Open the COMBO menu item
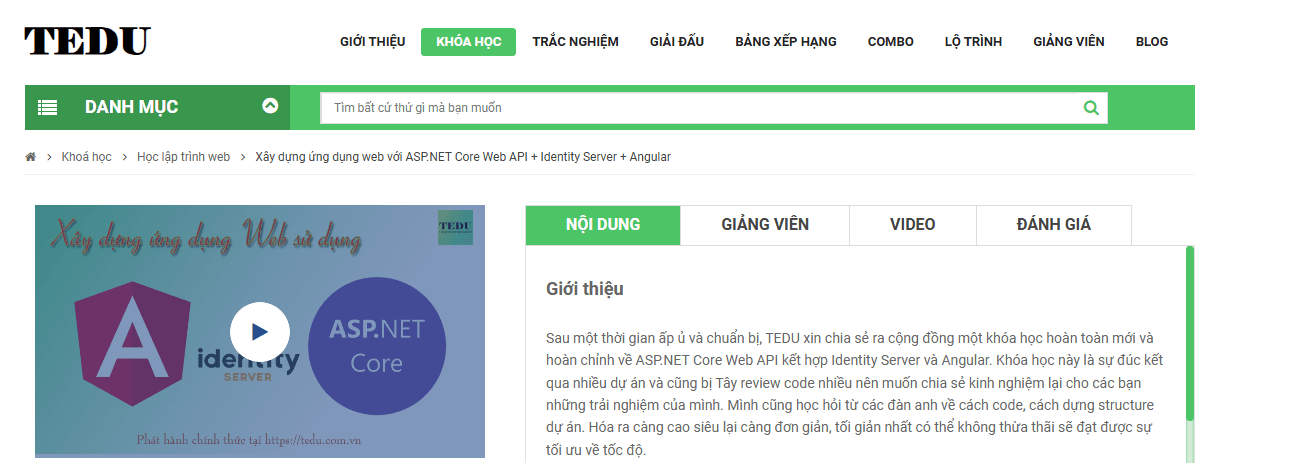Image resolution: width=1301 pixels, height=463 pixels. tap(891, 42)
